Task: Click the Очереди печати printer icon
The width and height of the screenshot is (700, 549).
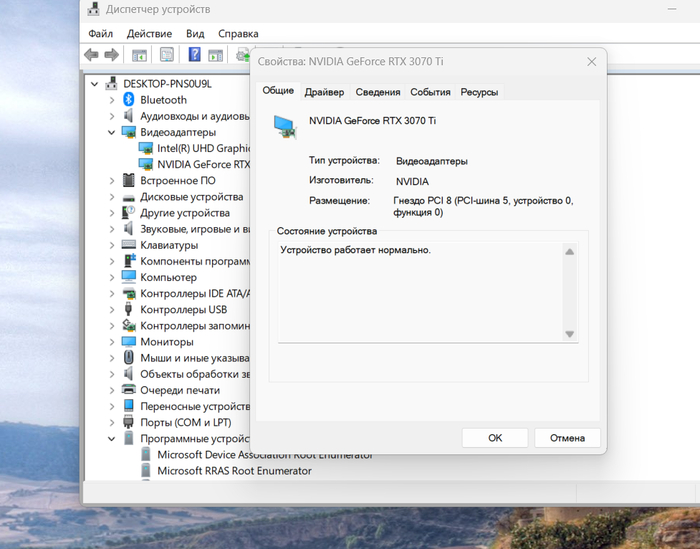Action: [x=129, y=390]
